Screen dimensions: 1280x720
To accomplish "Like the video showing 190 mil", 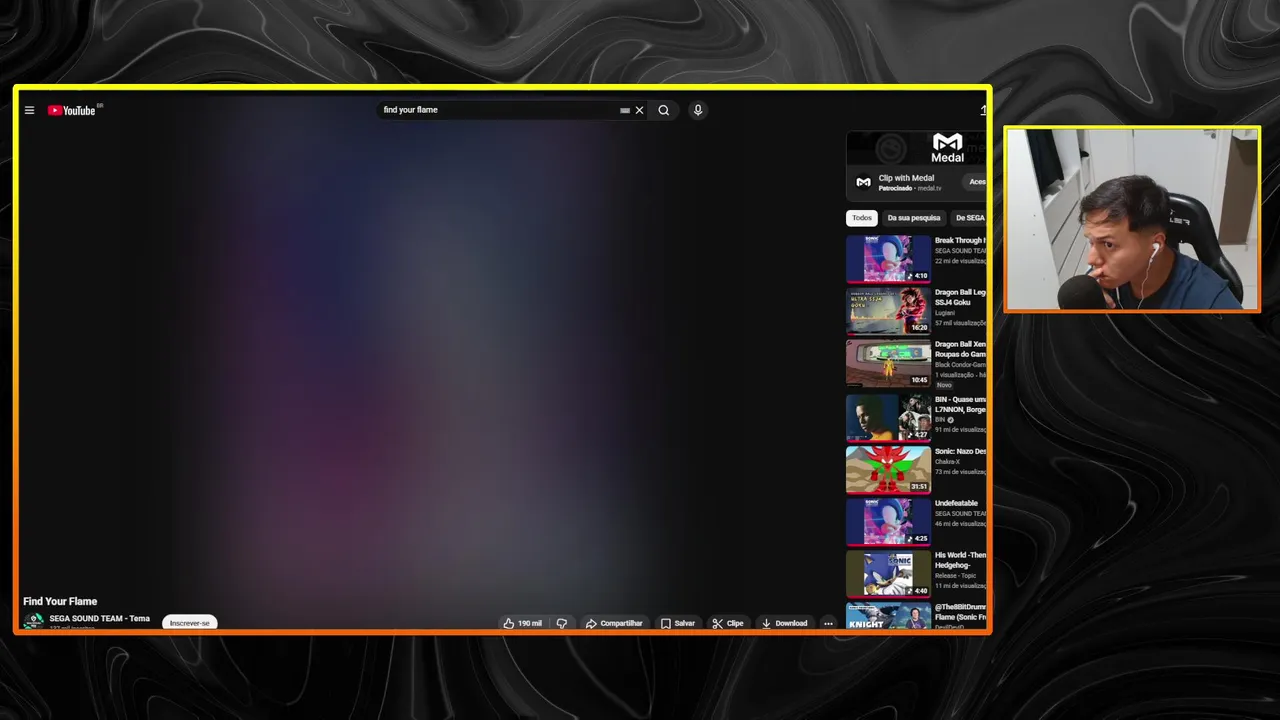I will [x=522, y=623].
